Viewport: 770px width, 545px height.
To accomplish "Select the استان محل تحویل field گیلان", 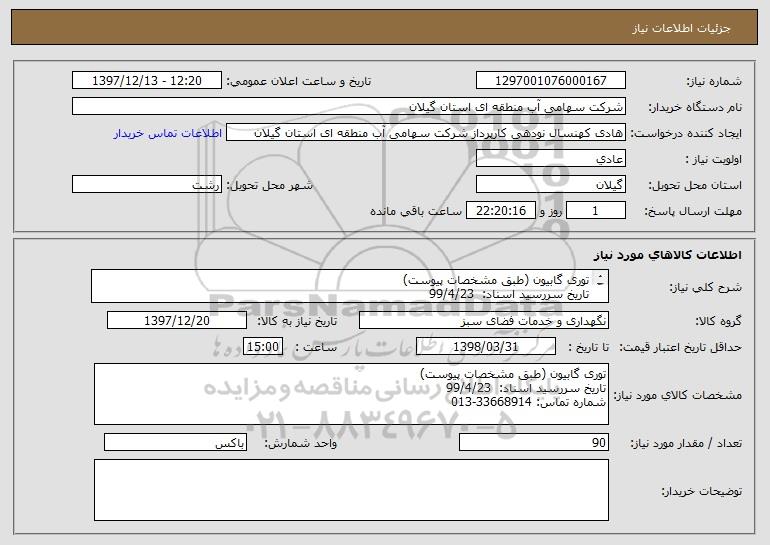I will [x=550, y=184].
